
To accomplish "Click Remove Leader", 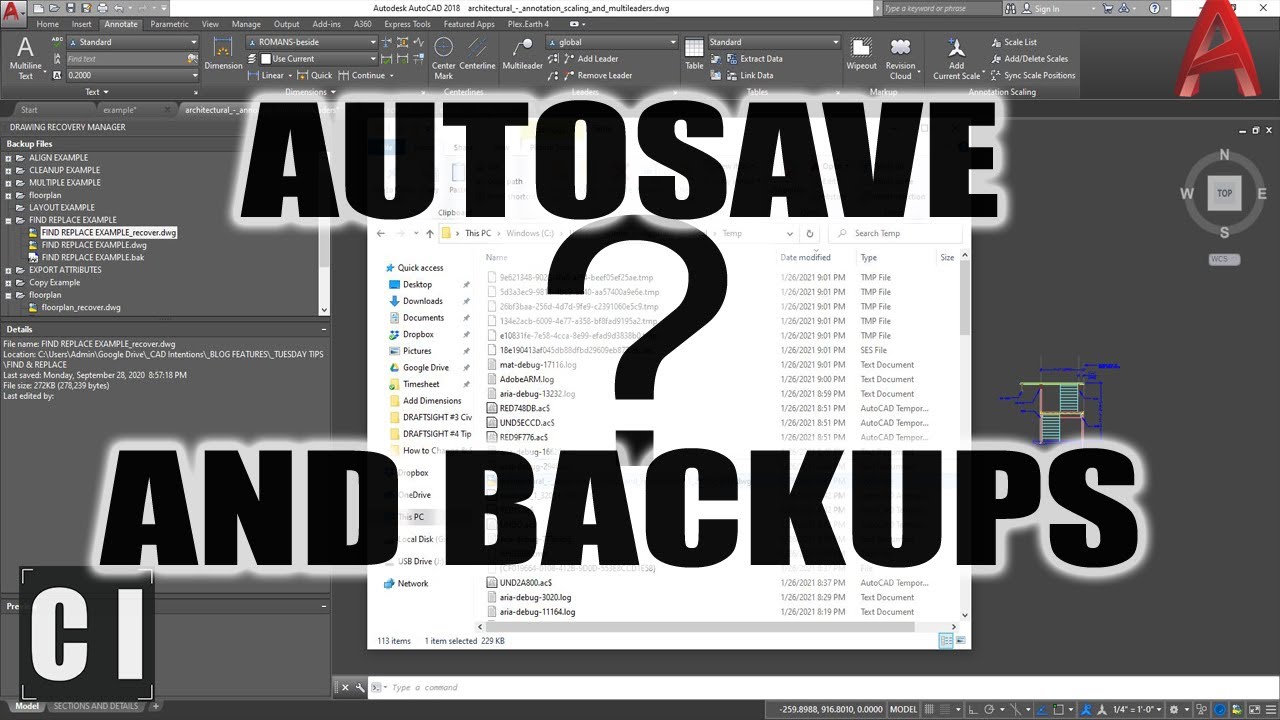I will [597, 75].
